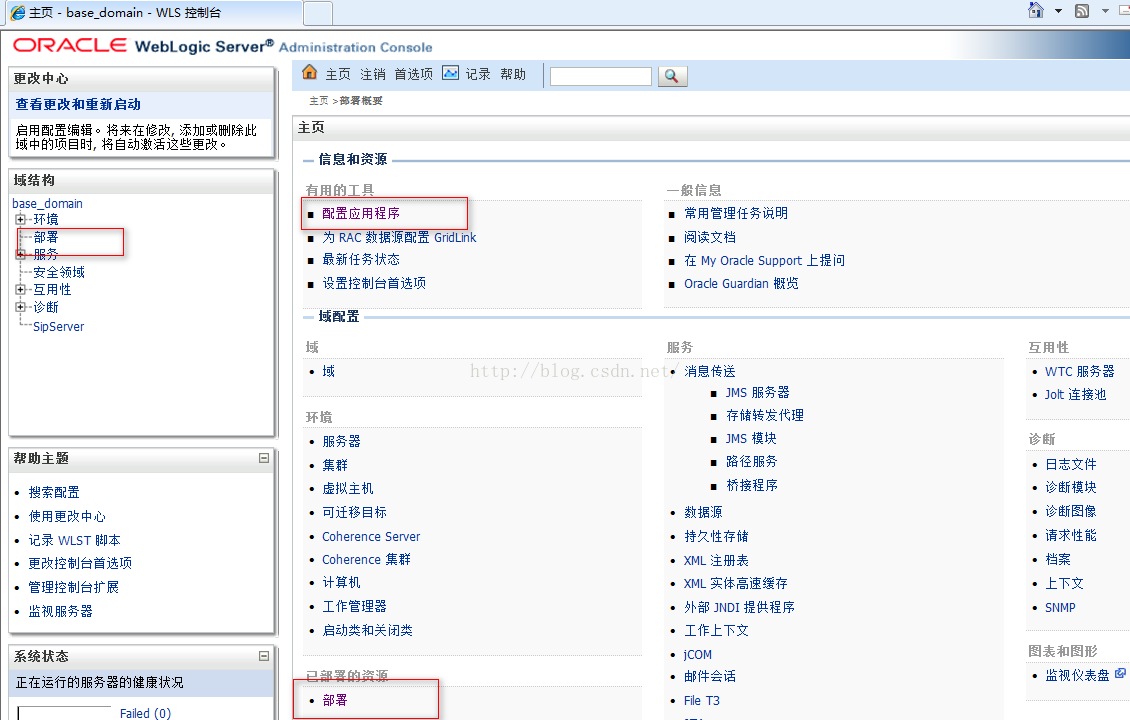Image resolution: width=1130 pixels, height=720 pixels.
Task: Click the magnifier search button
Action: pos(672,76)
